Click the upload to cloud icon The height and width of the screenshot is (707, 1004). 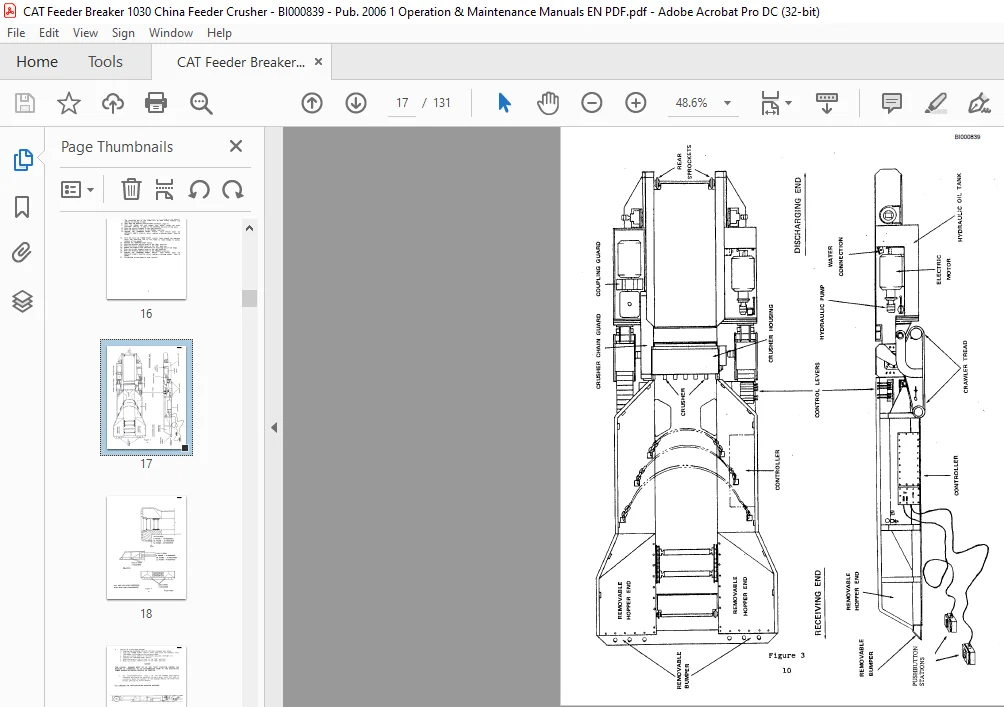pyautogui.click(x=113, y=103)
